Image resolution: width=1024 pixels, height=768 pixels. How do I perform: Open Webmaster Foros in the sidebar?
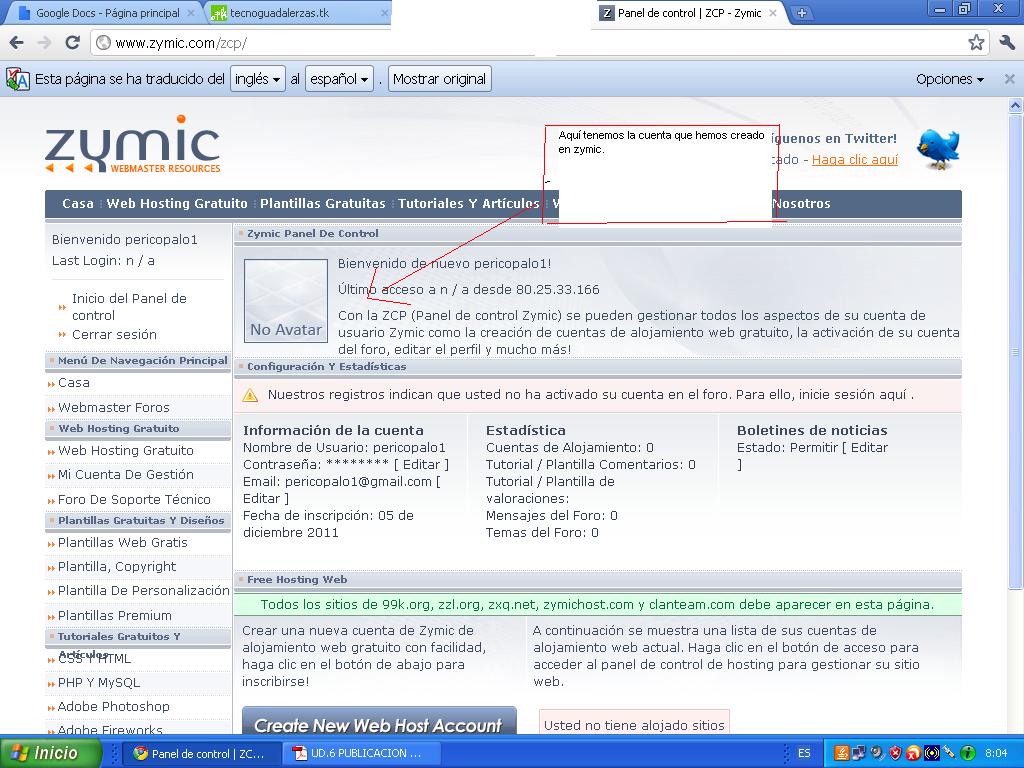114,408
